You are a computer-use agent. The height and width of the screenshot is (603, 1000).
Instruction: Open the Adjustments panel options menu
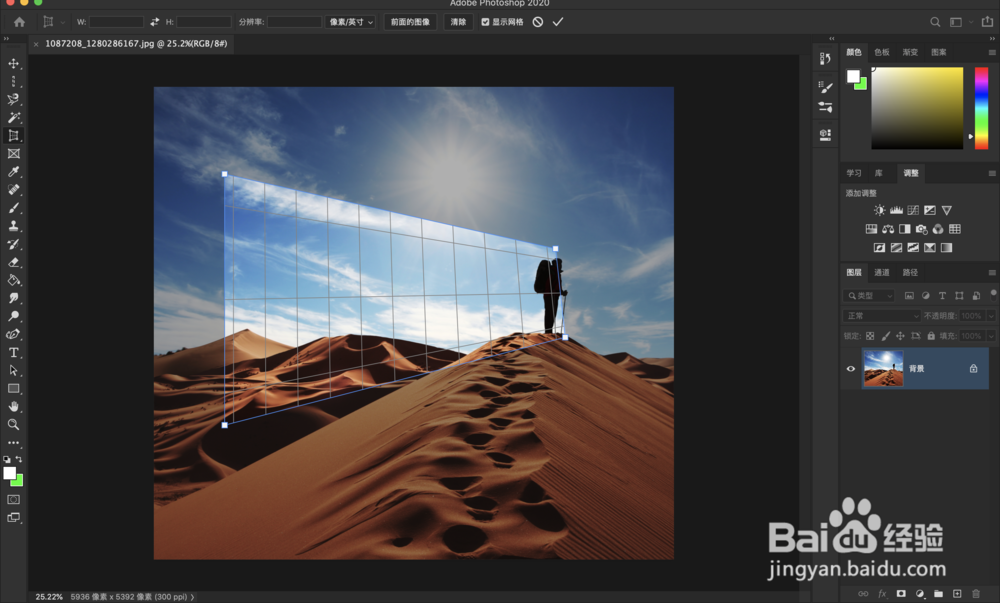tap(992, 173)
